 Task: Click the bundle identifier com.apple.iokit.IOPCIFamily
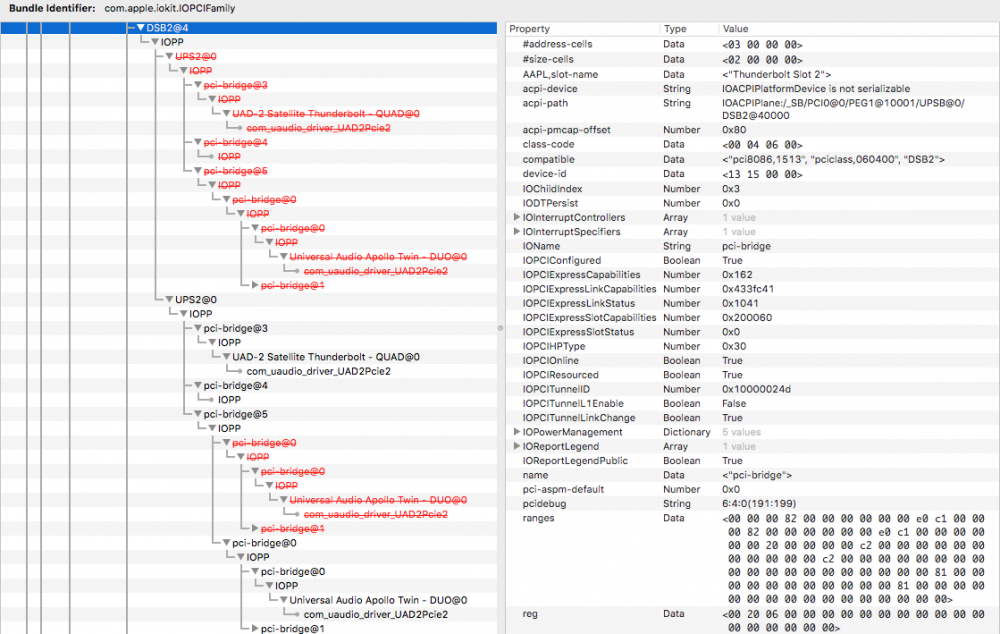(x=170, y=8)
